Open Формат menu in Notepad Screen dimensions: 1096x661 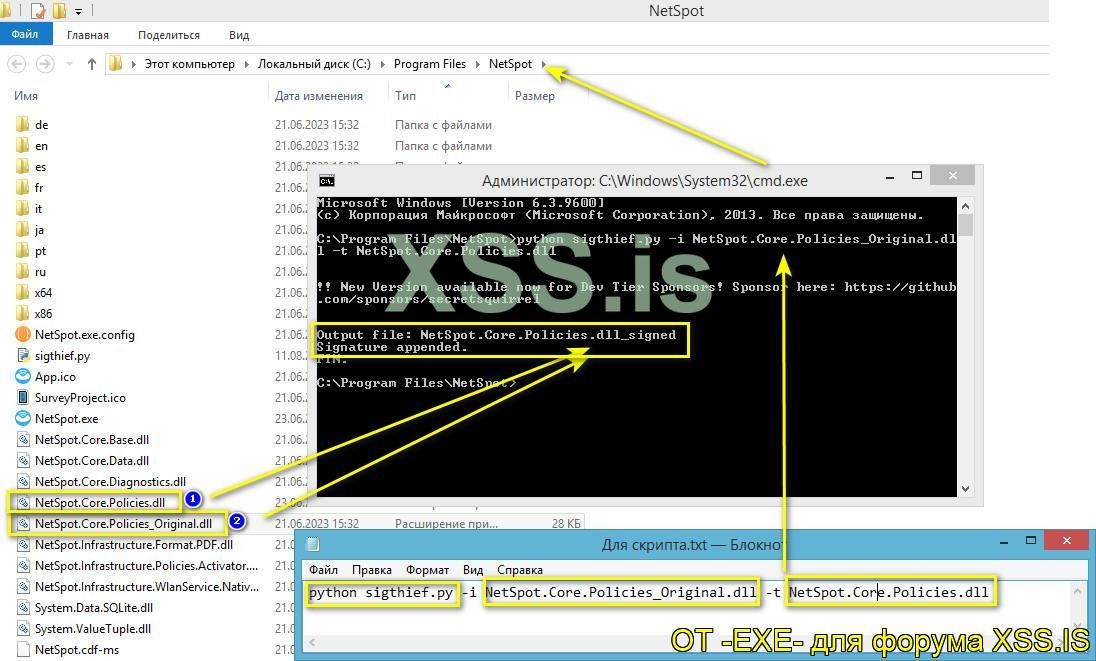427,569
